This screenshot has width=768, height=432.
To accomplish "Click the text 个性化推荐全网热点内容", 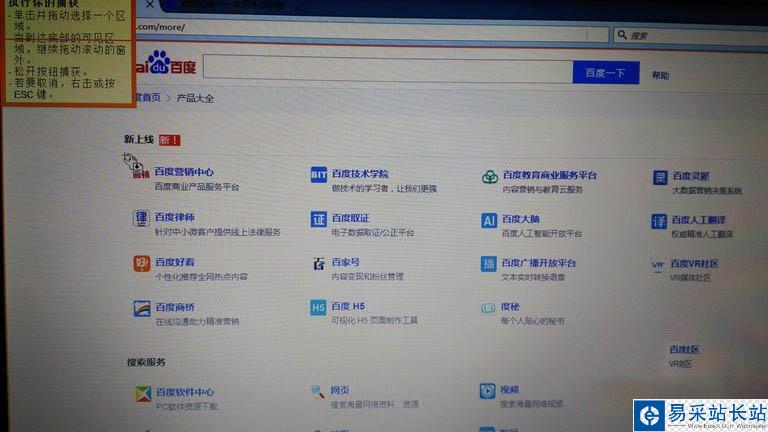I will (201, 277).
